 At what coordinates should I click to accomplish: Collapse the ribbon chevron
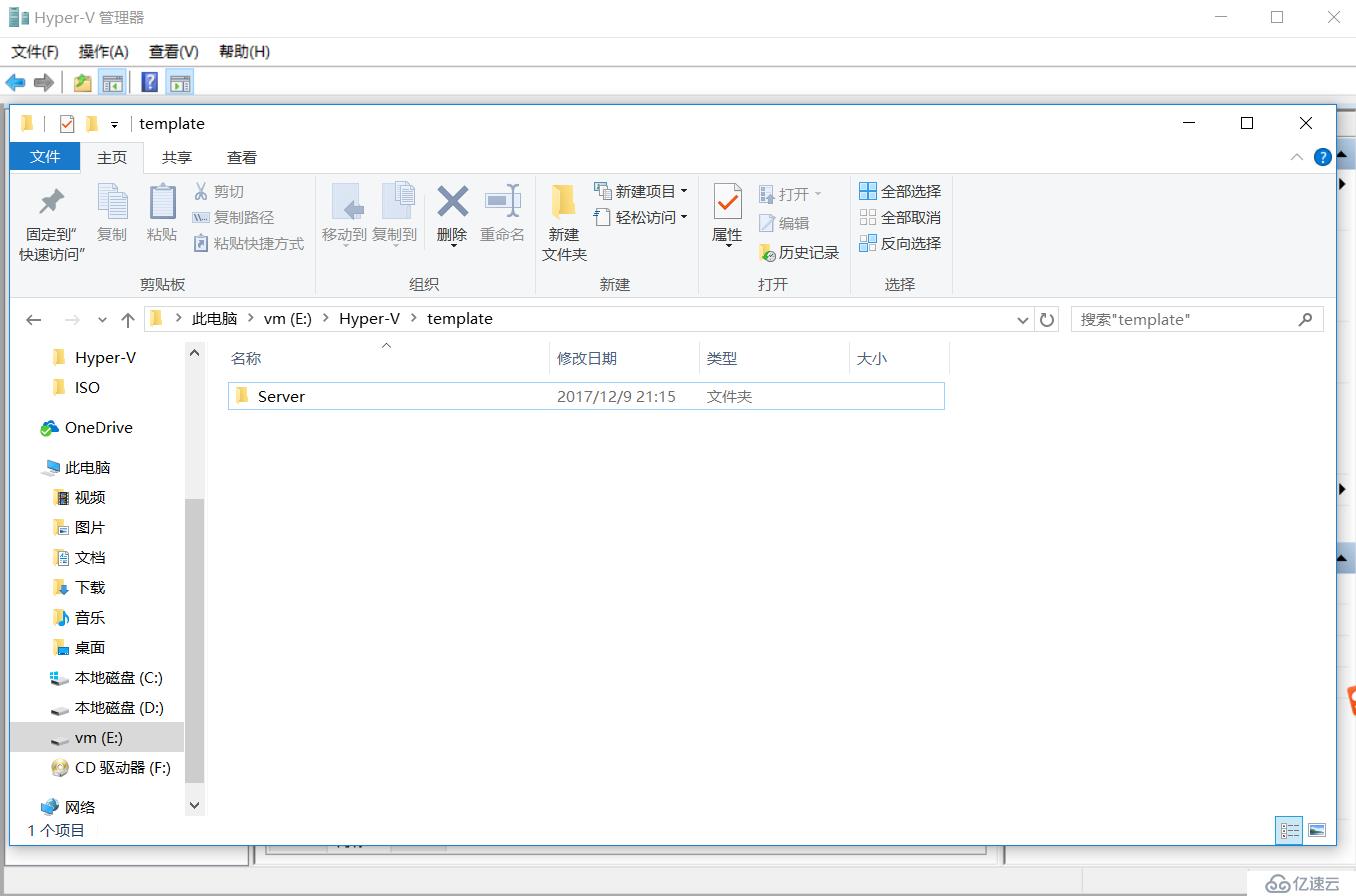[1296, 157]
